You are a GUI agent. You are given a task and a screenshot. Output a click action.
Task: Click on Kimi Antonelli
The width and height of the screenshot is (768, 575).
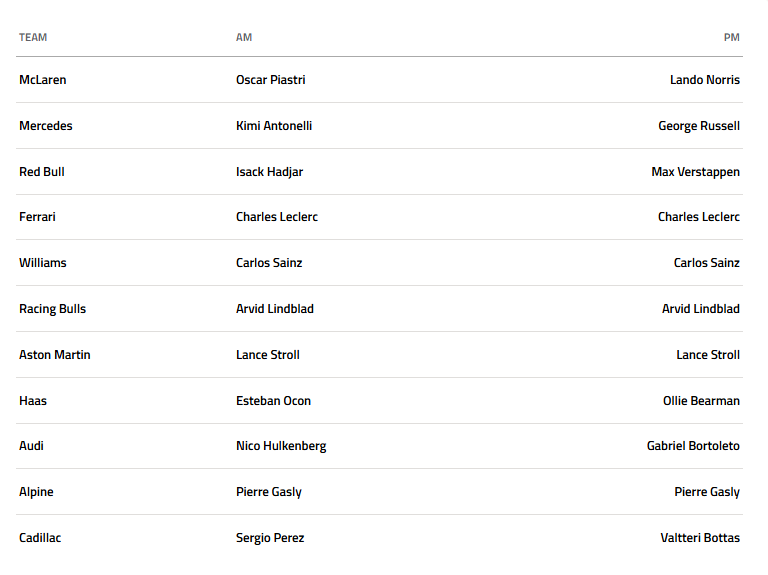pyautogui.click(x=274, y=126)
